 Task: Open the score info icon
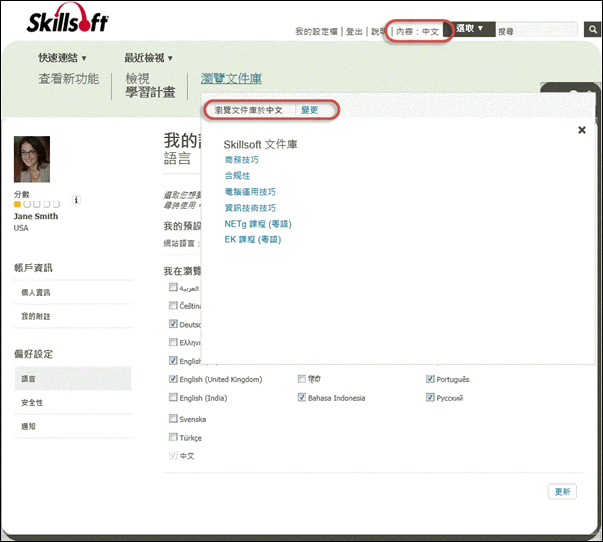tap(76, 200)
